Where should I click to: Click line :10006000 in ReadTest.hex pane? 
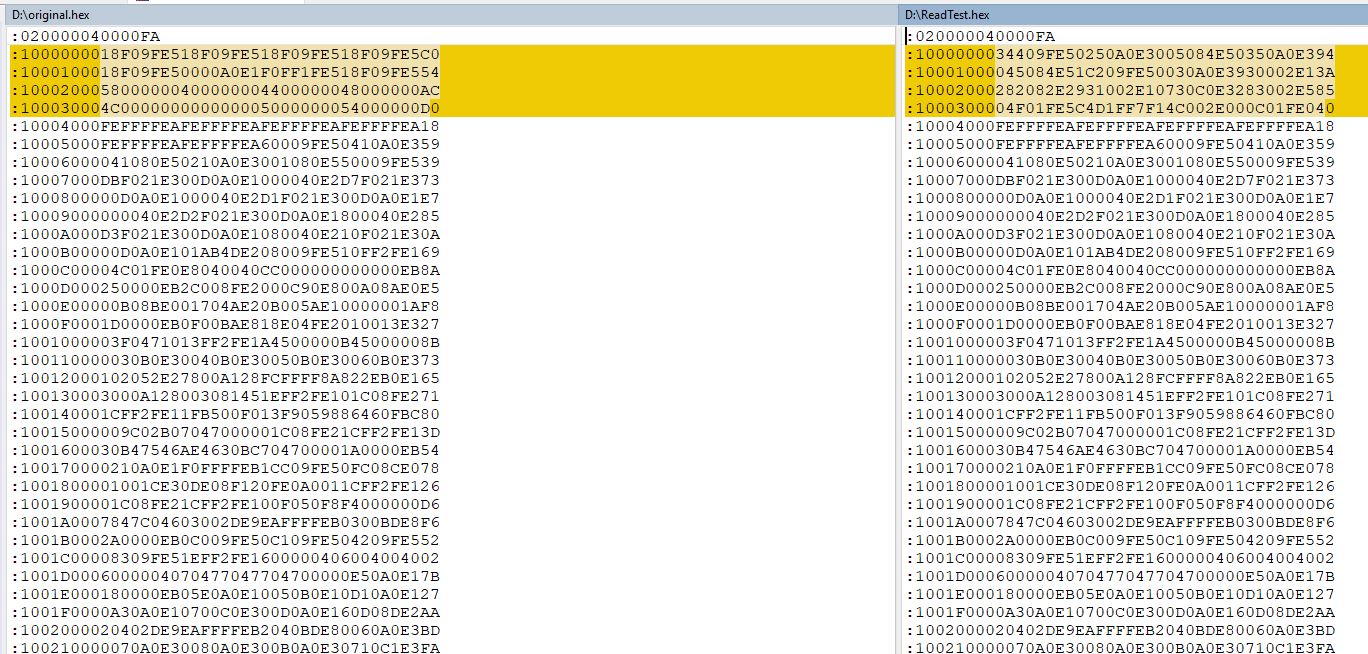1121,162
